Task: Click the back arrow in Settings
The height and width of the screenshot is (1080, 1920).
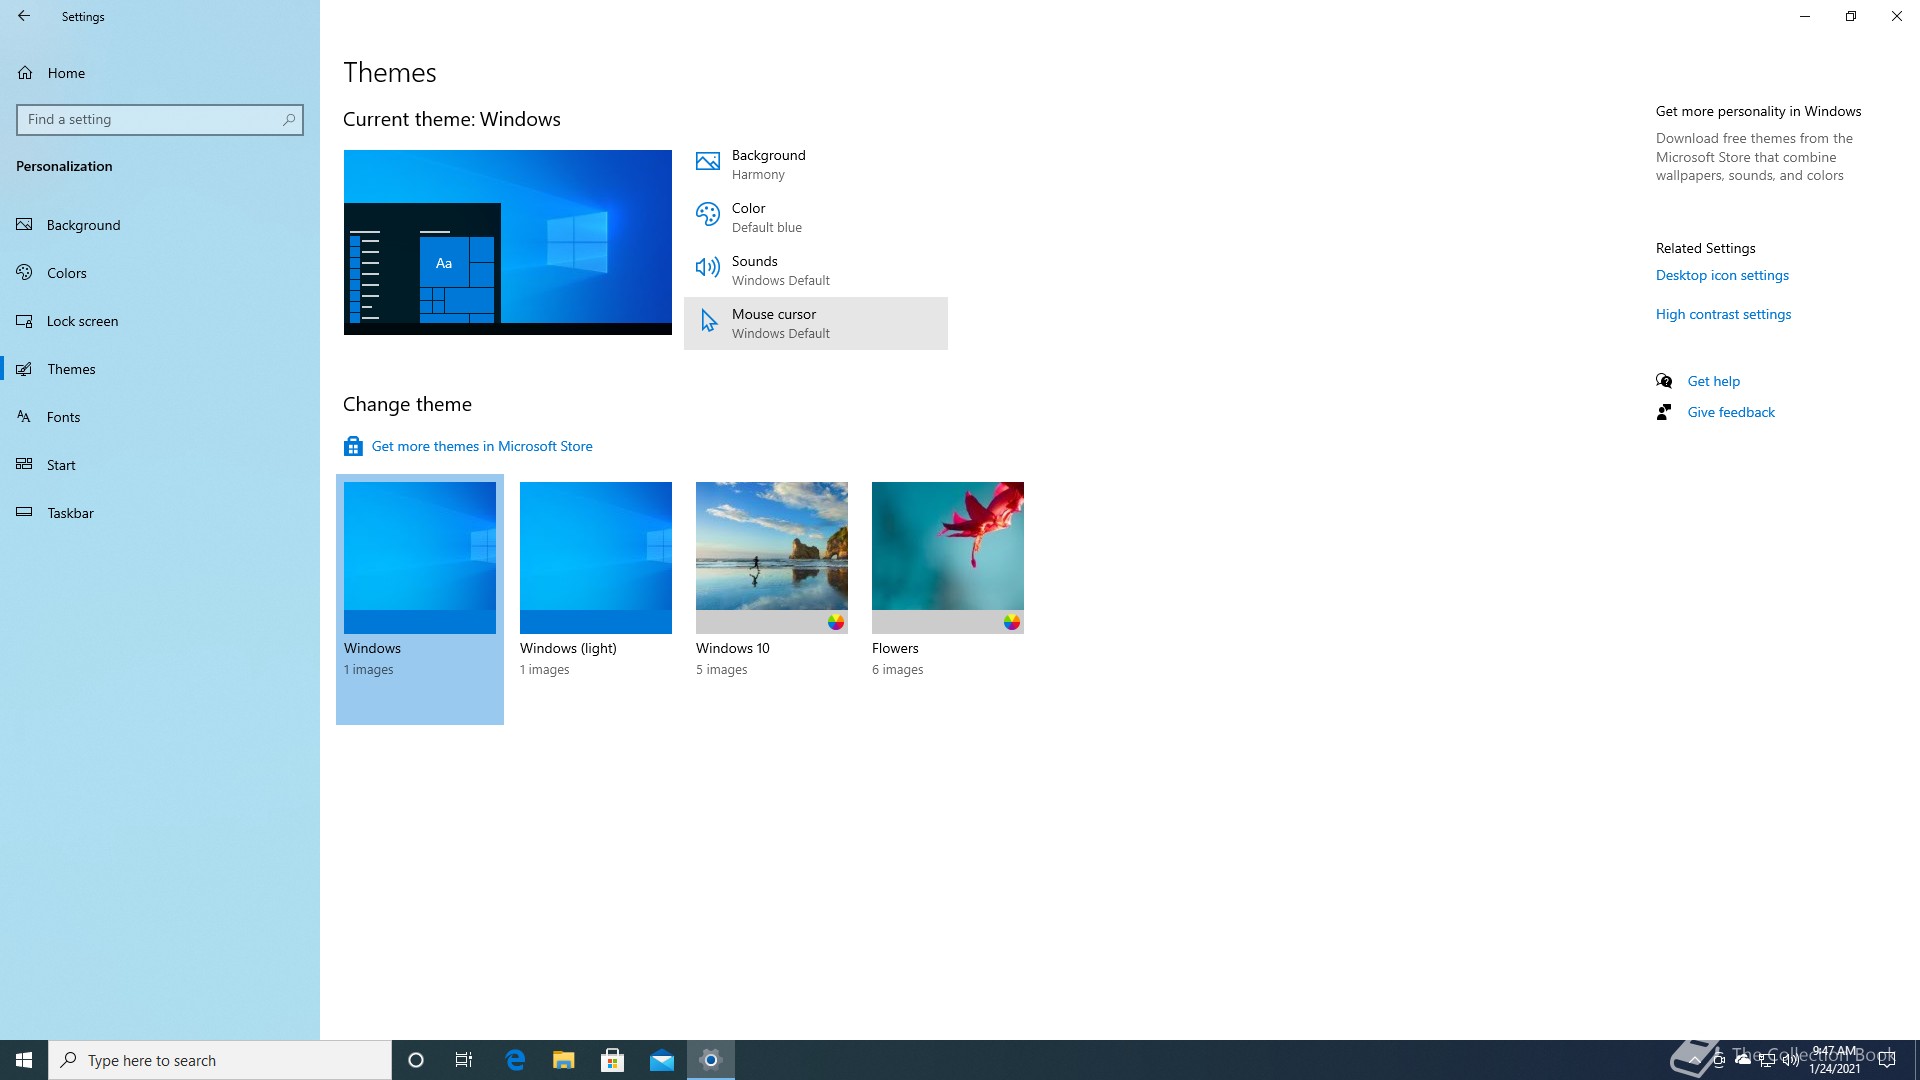Action: pyautogui.click(x=24, y=16)
